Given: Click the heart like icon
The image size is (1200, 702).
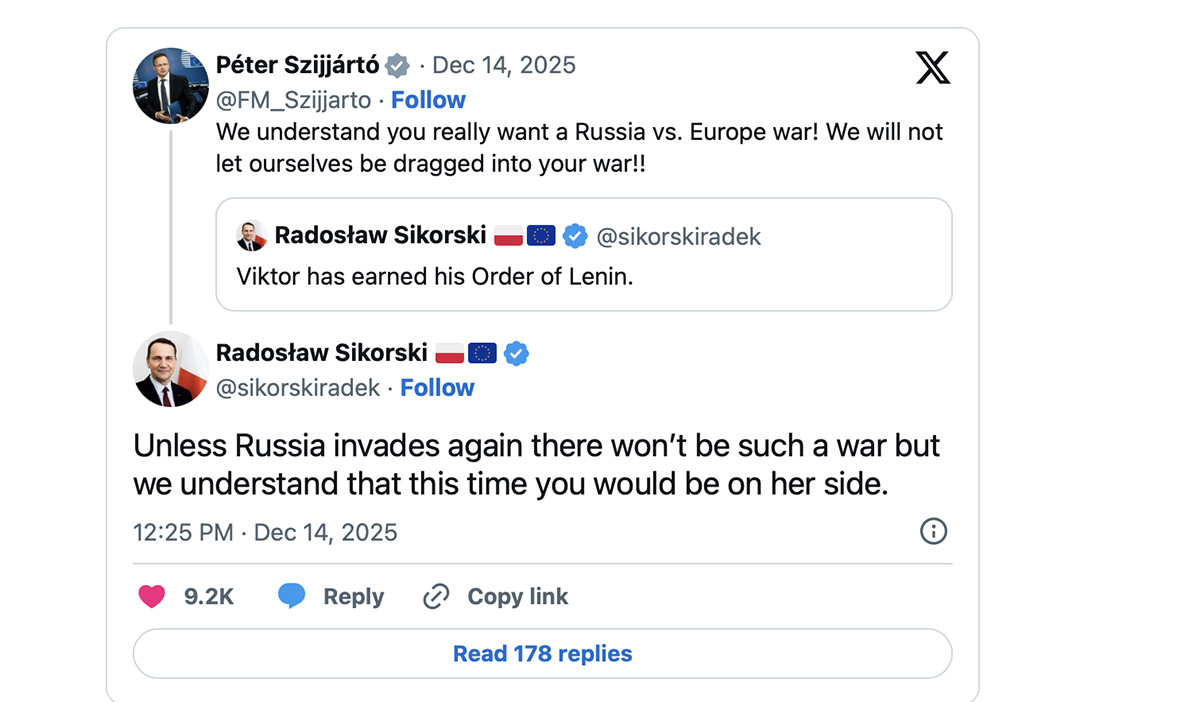Looking at the screenshot, I should pyautogui.click(x=151, y=597).
